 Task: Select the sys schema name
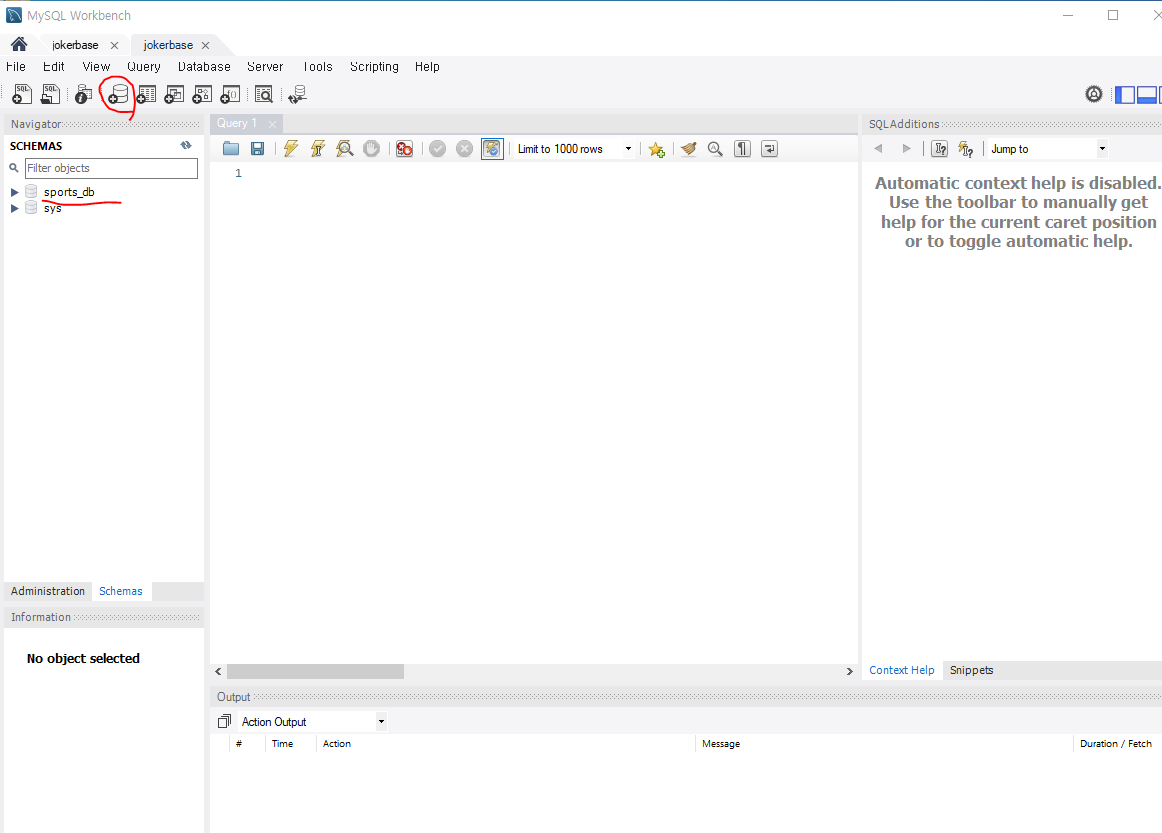53,208
